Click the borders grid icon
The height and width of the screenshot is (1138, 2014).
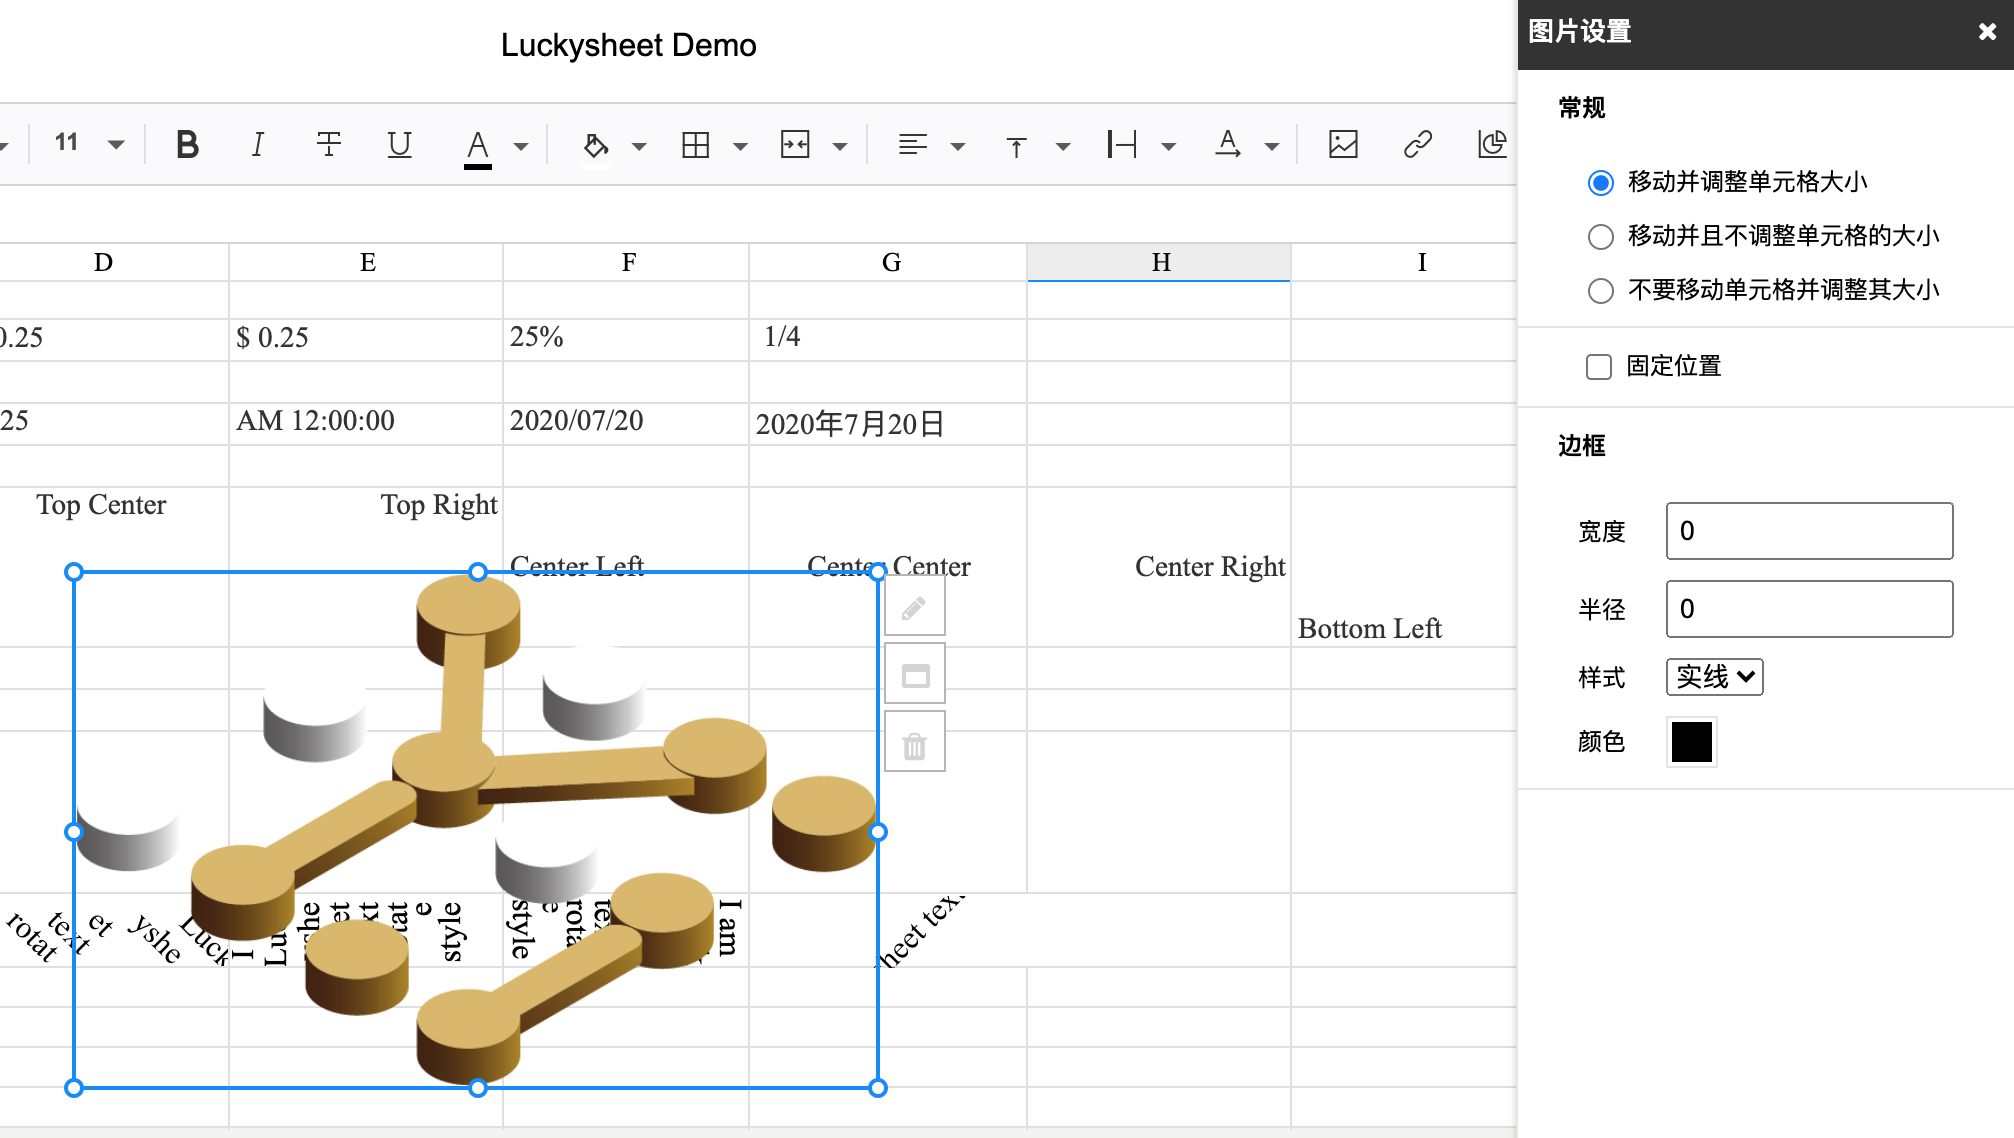click(695, 145)
